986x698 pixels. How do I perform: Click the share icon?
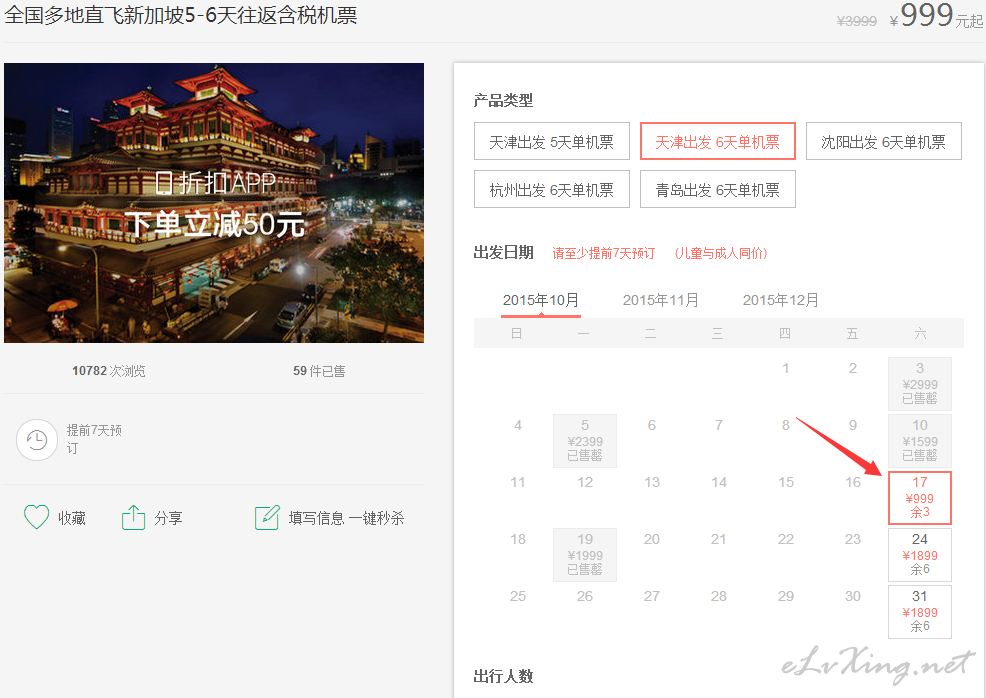coord(133,517)
